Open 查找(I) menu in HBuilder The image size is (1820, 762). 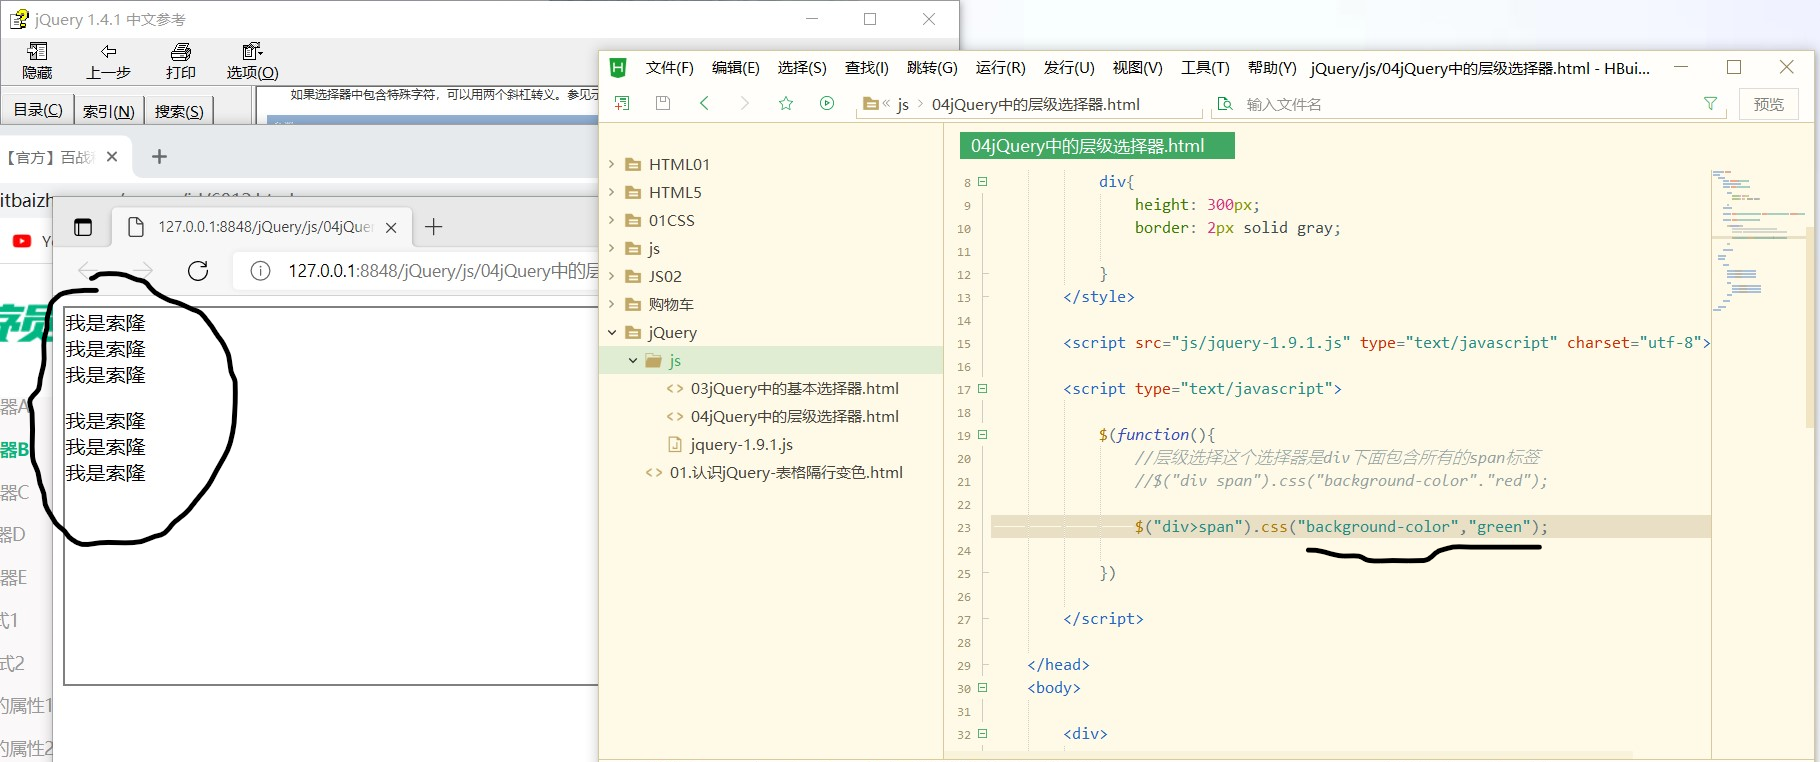(866, 68)
